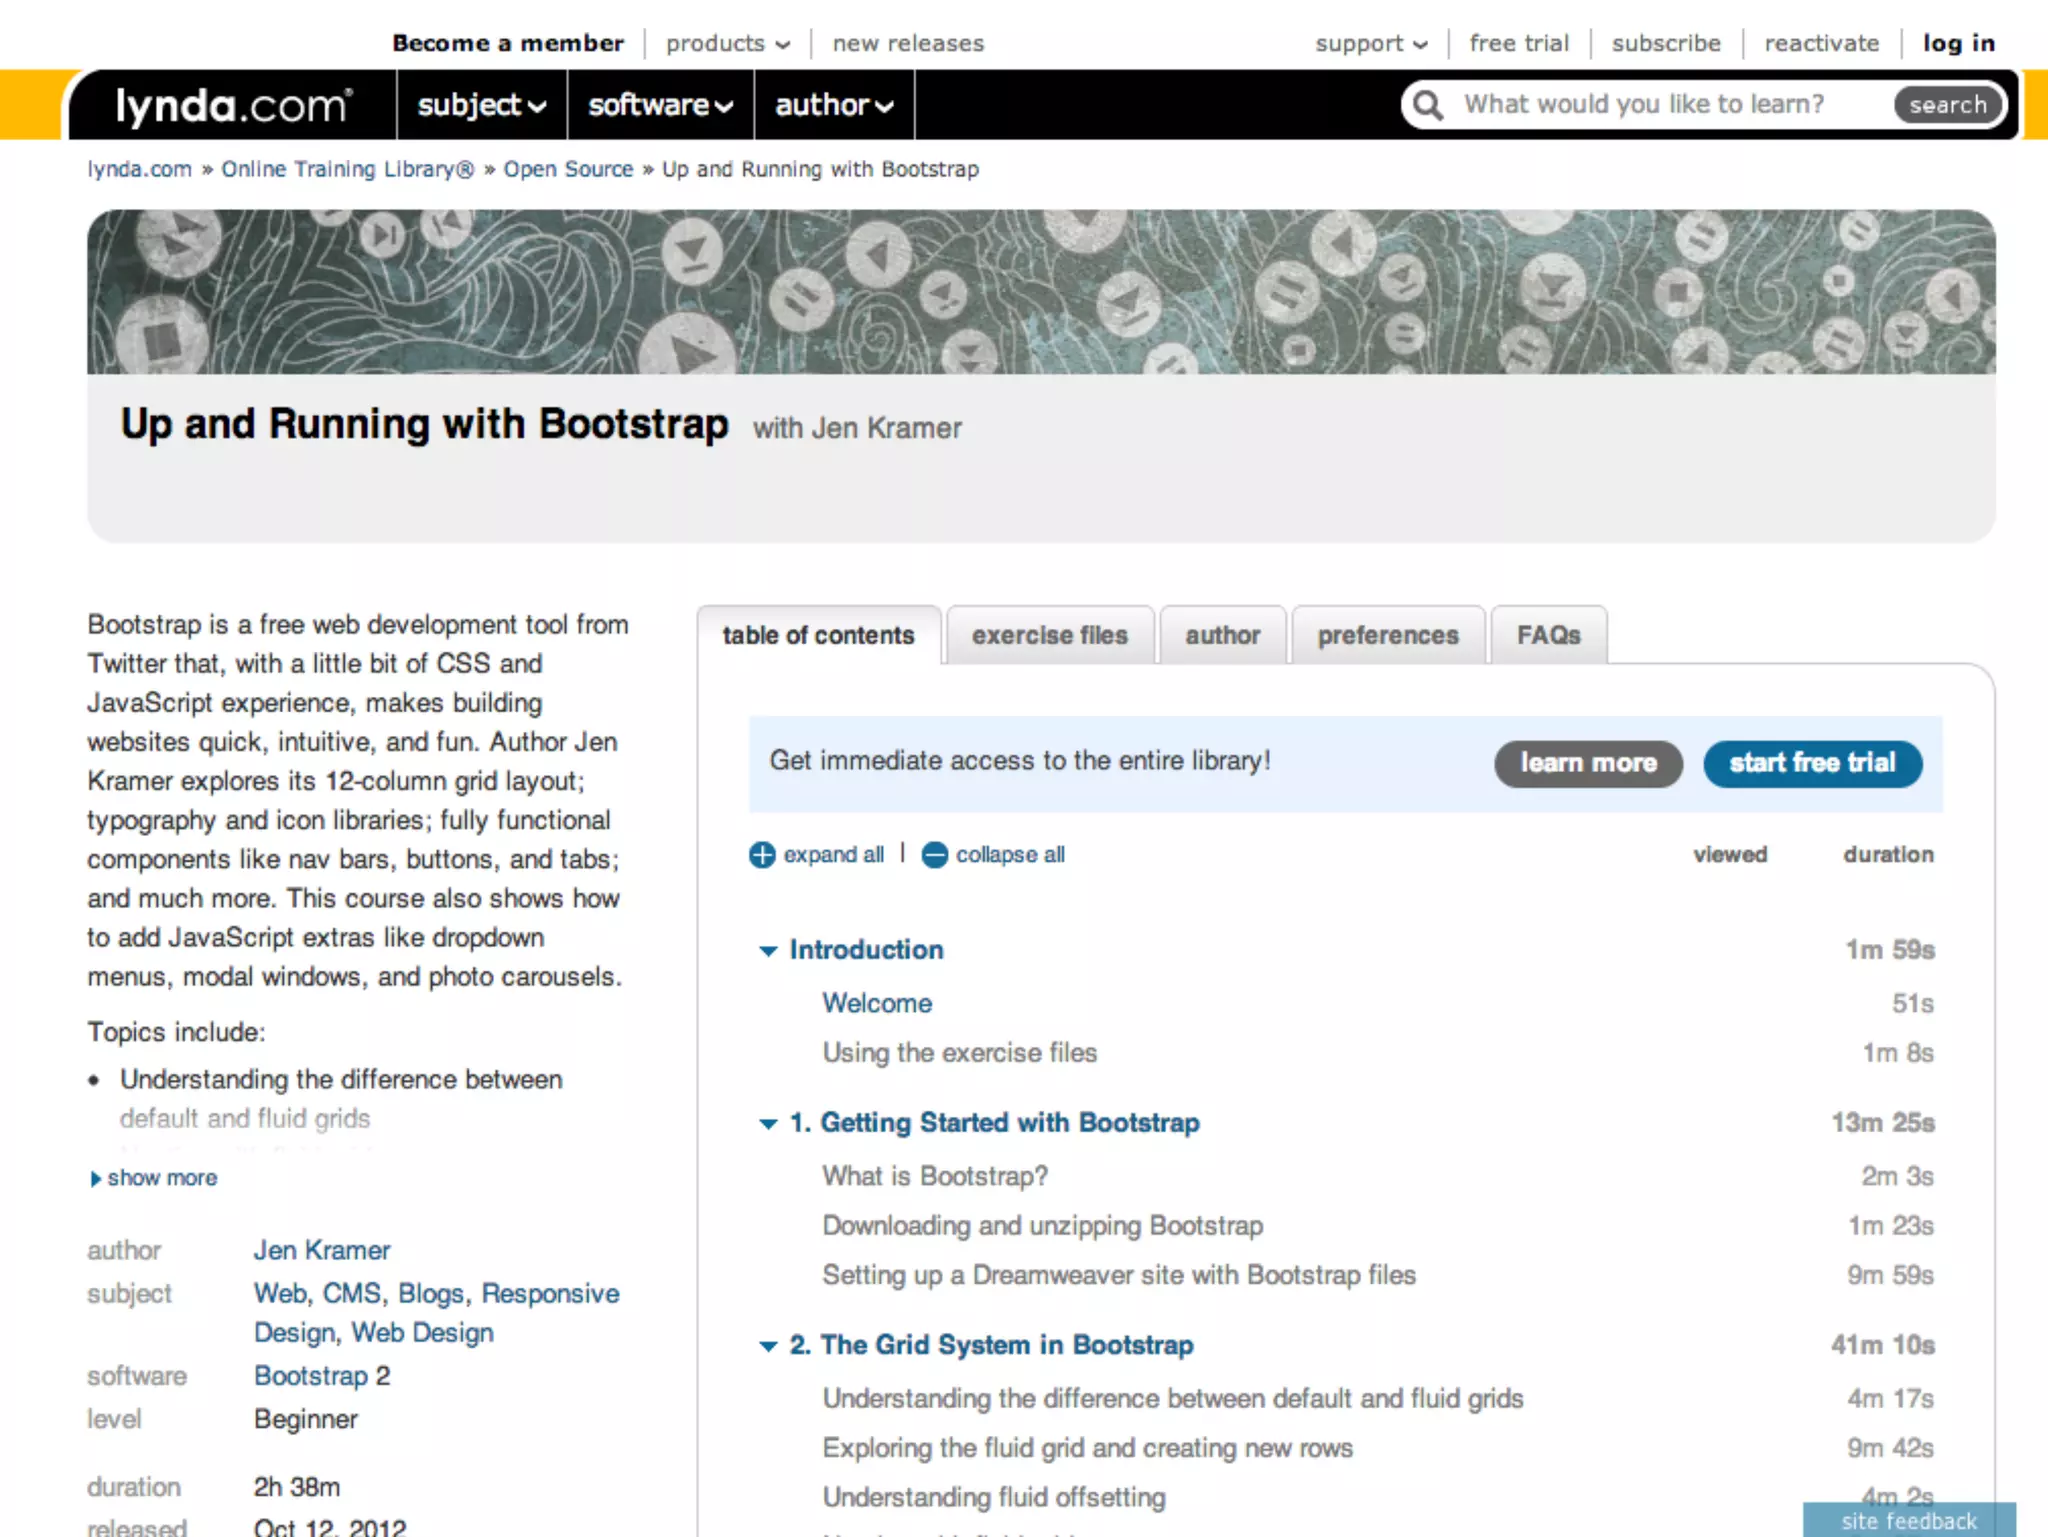Viewport: 2048px width, 1537px height.
Task: Click the collapse all minus icon
Action: 934,855
